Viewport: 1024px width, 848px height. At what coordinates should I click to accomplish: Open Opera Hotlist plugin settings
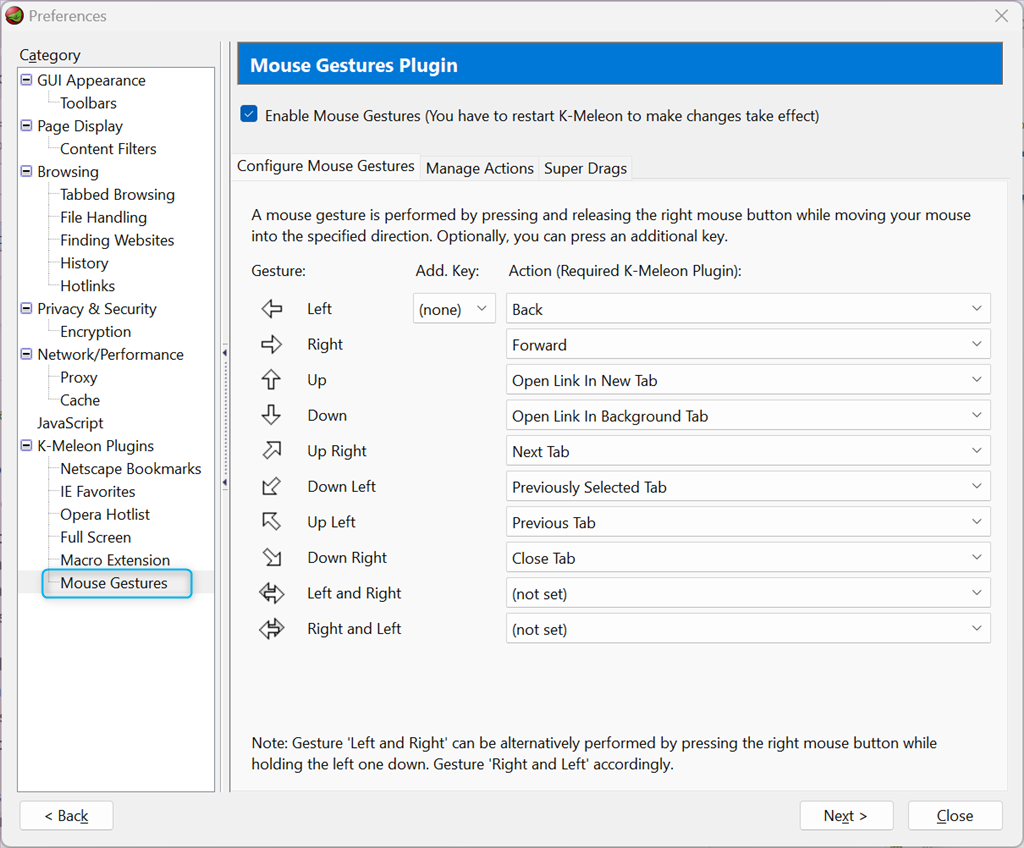point(104,515)
